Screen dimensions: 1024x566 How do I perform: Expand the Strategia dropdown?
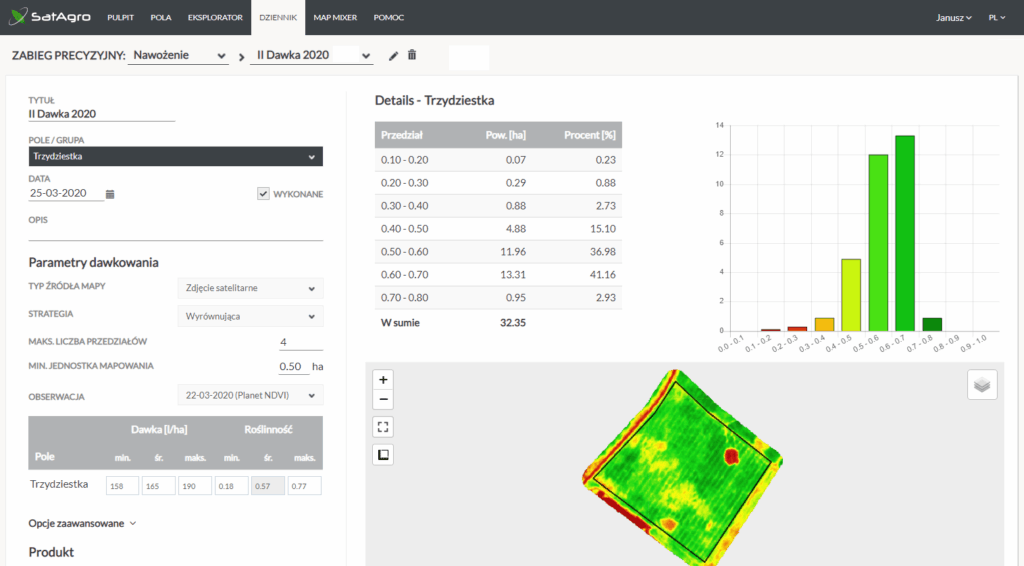click(x=249, y=316)
